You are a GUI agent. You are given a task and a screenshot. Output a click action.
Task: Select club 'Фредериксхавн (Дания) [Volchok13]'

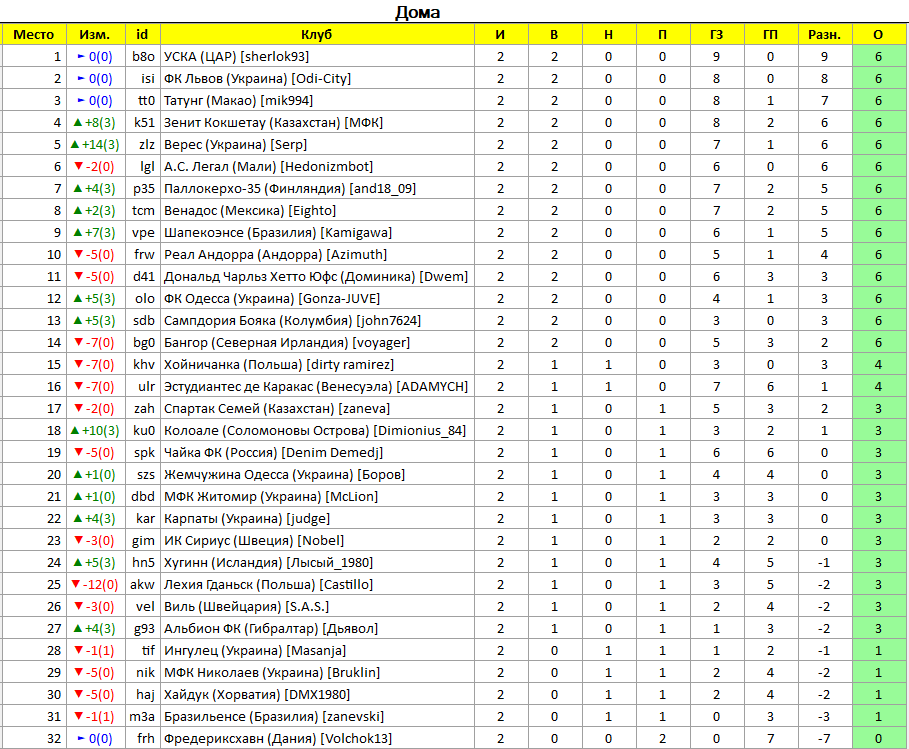(x=278, y=740)
